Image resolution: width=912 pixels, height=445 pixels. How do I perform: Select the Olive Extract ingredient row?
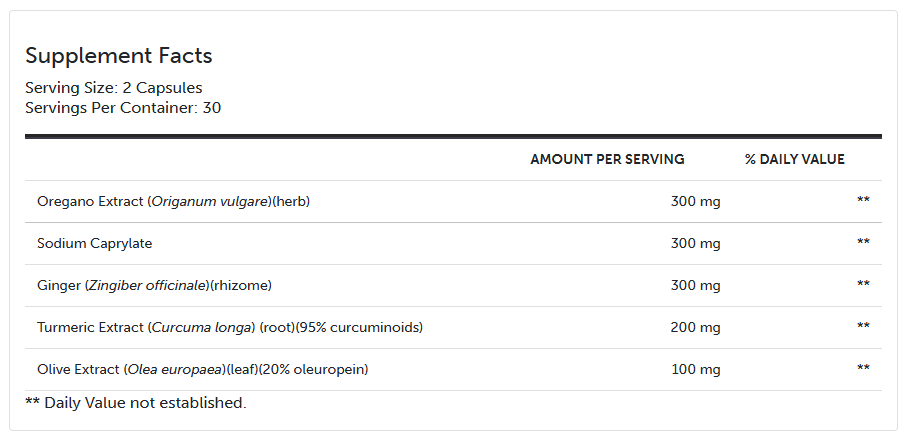tap(453, 369)
